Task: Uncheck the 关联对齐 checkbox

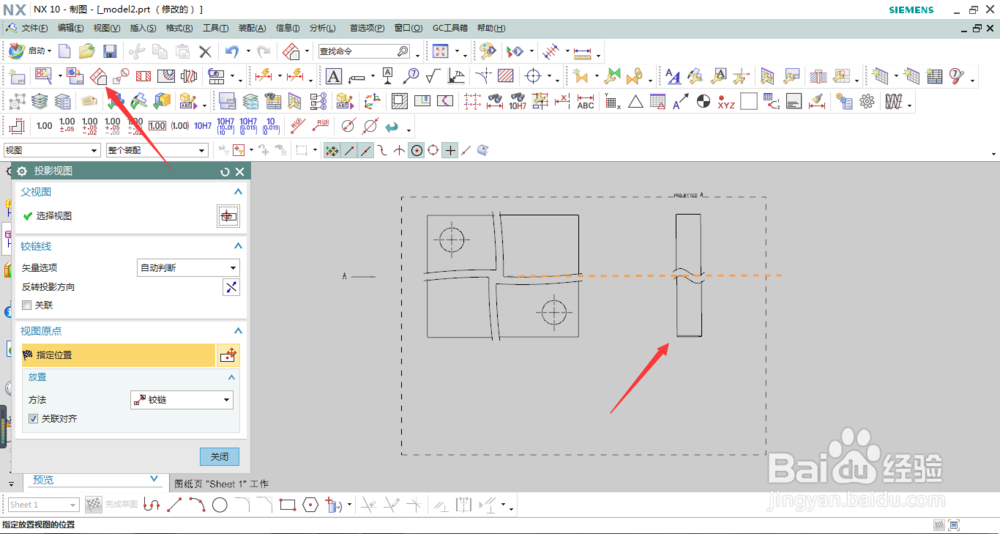Action: (x=34, y=419)
